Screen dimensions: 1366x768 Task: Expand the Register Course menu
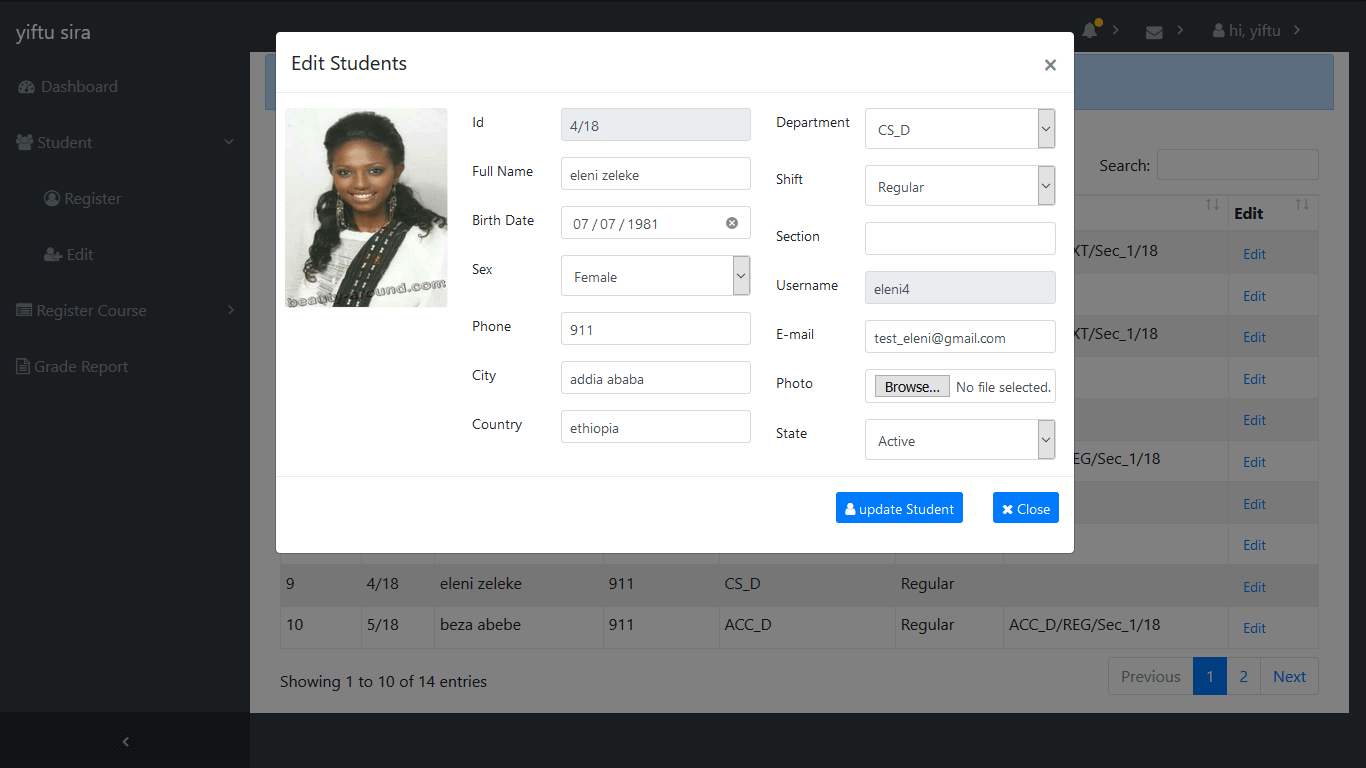pyautogui.click(x=91, y=311)
